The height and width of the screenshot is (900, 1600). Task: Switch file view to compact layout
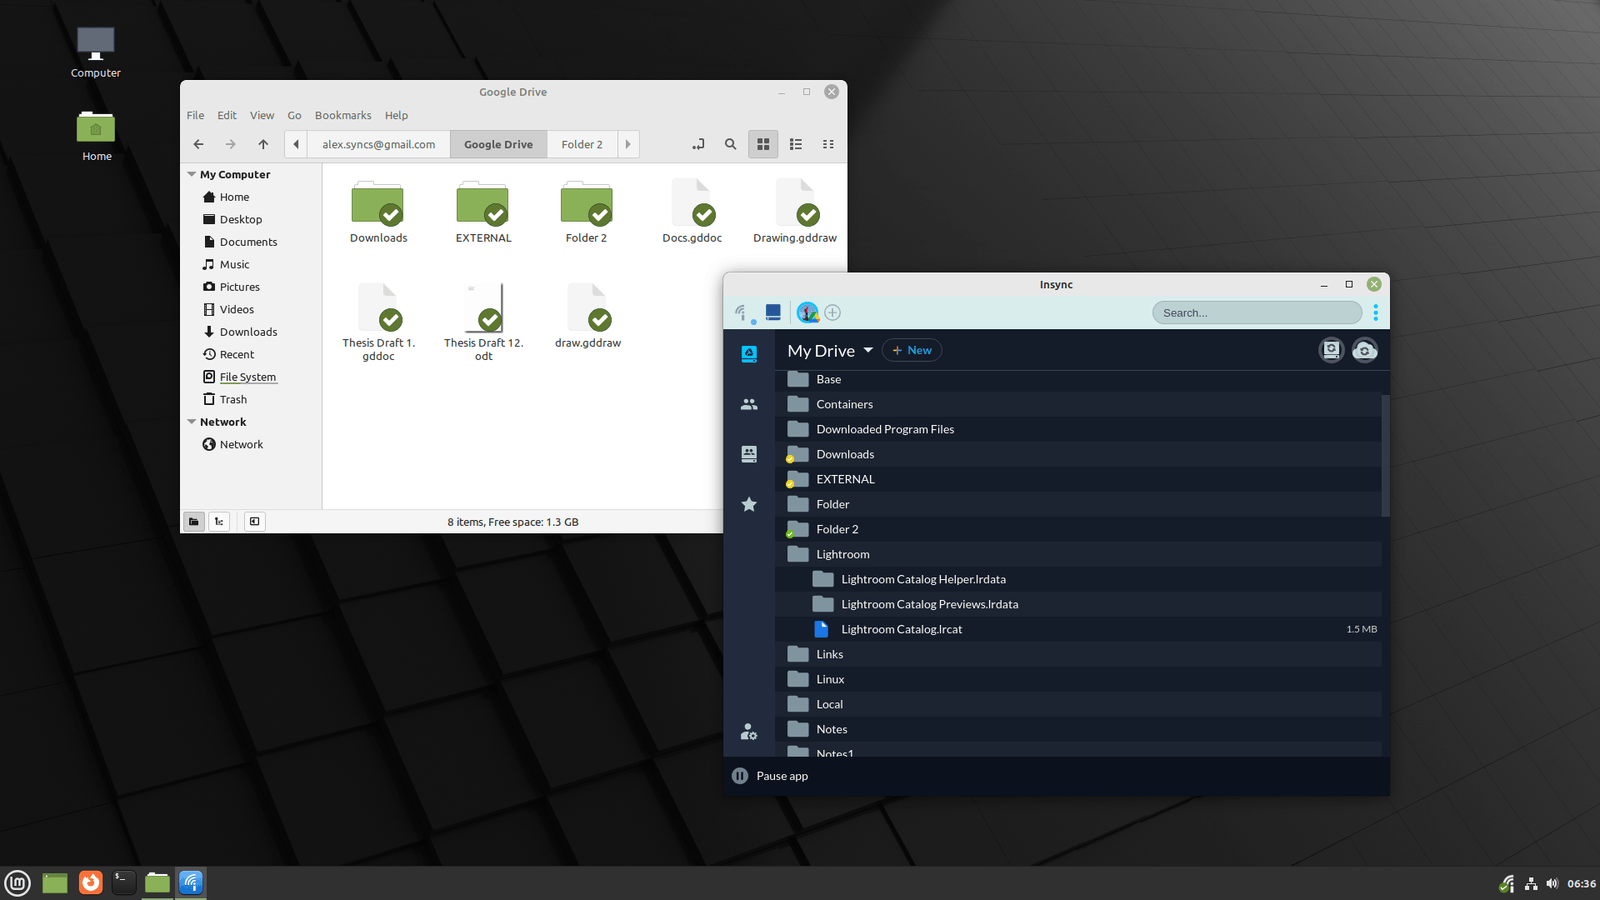pos(827,144)
